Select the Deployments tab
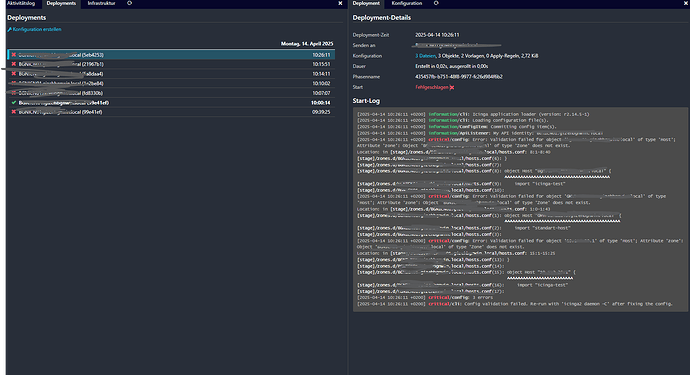 pyautogui.click(x=61, y=4)
